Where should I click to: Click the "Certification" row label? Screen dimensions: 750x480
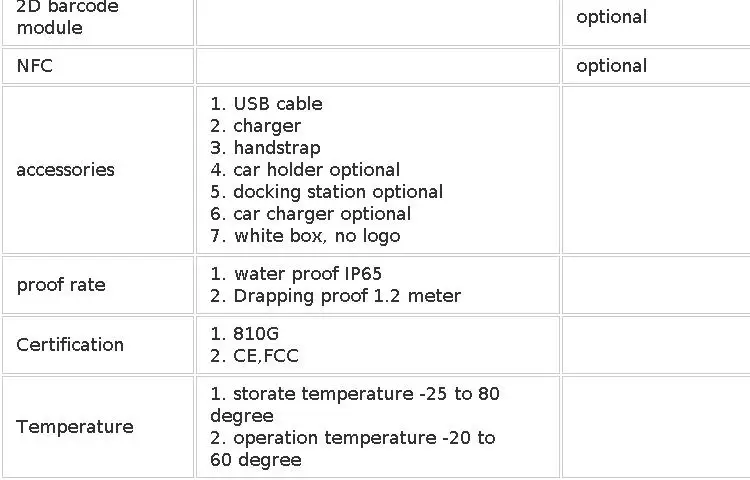click(70, 345)
